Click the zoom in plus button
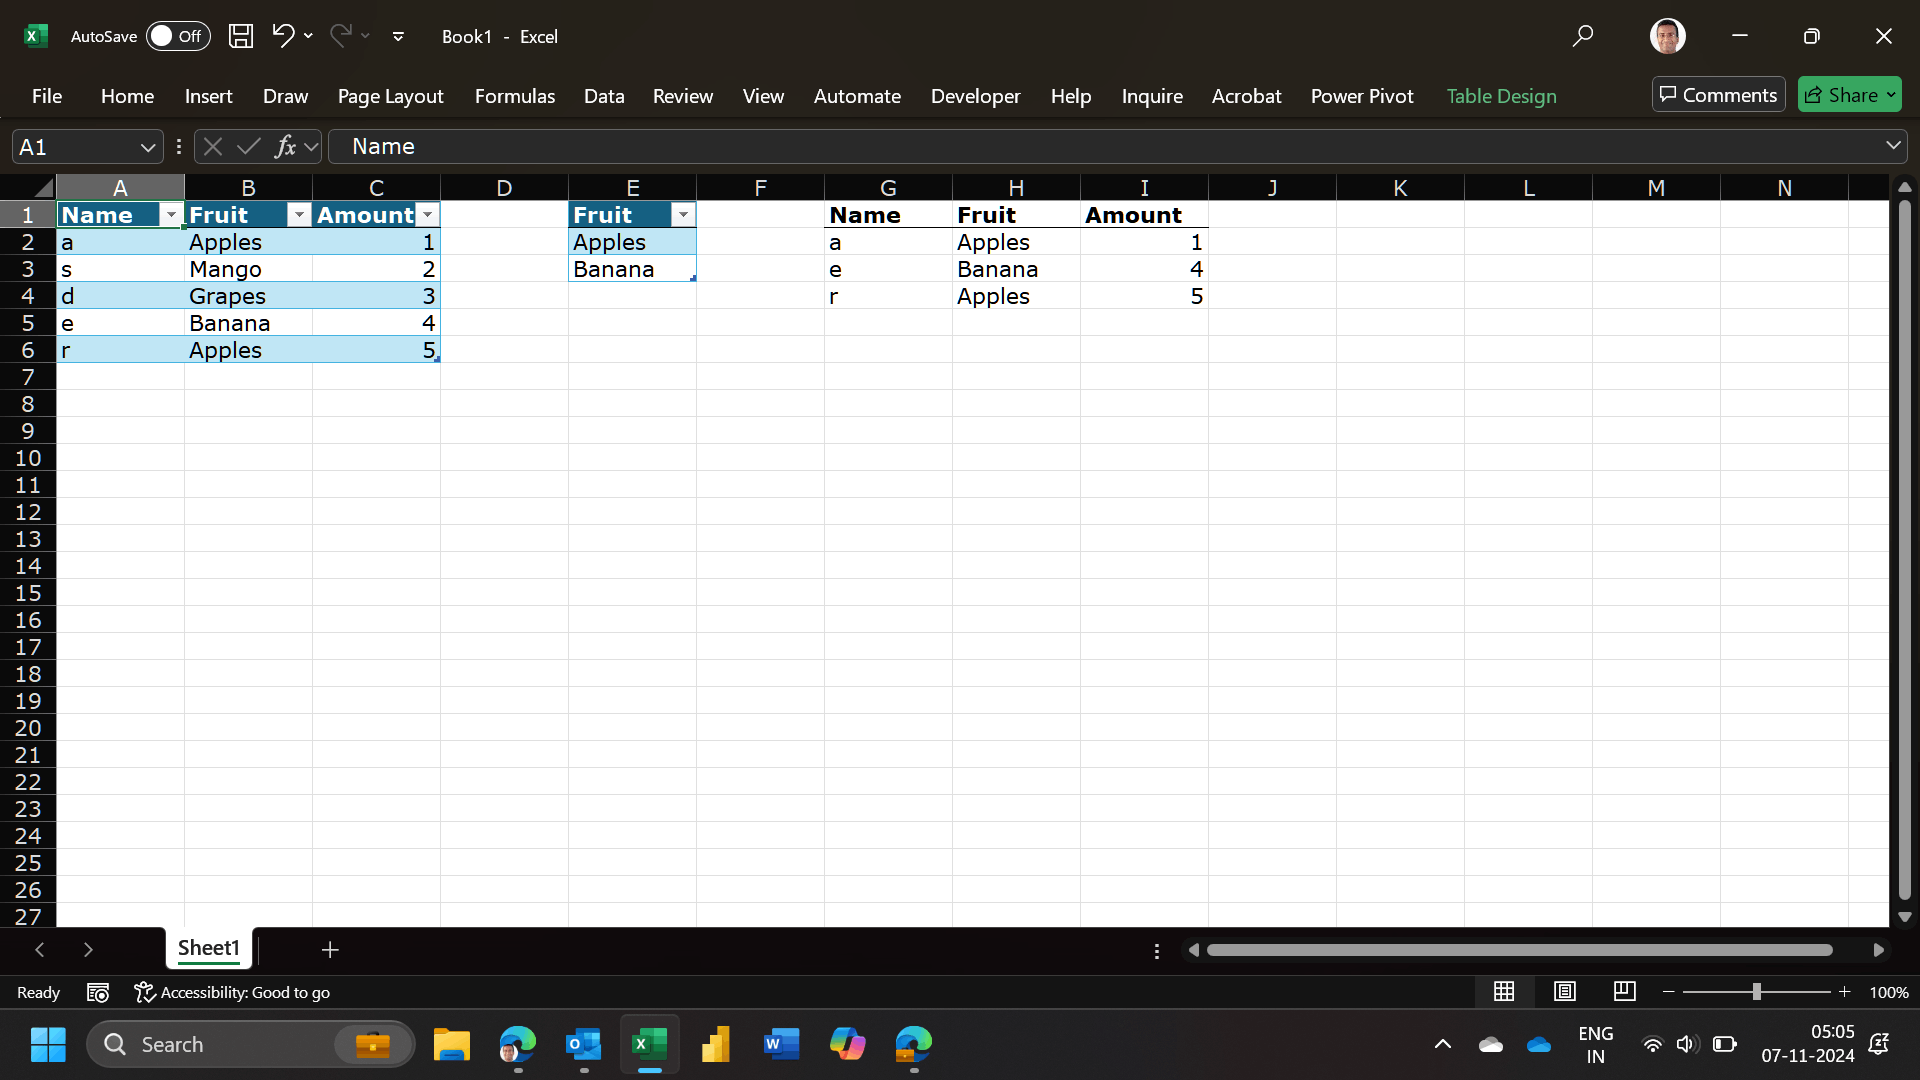 pyautogui.click(x=1845, y=992)
